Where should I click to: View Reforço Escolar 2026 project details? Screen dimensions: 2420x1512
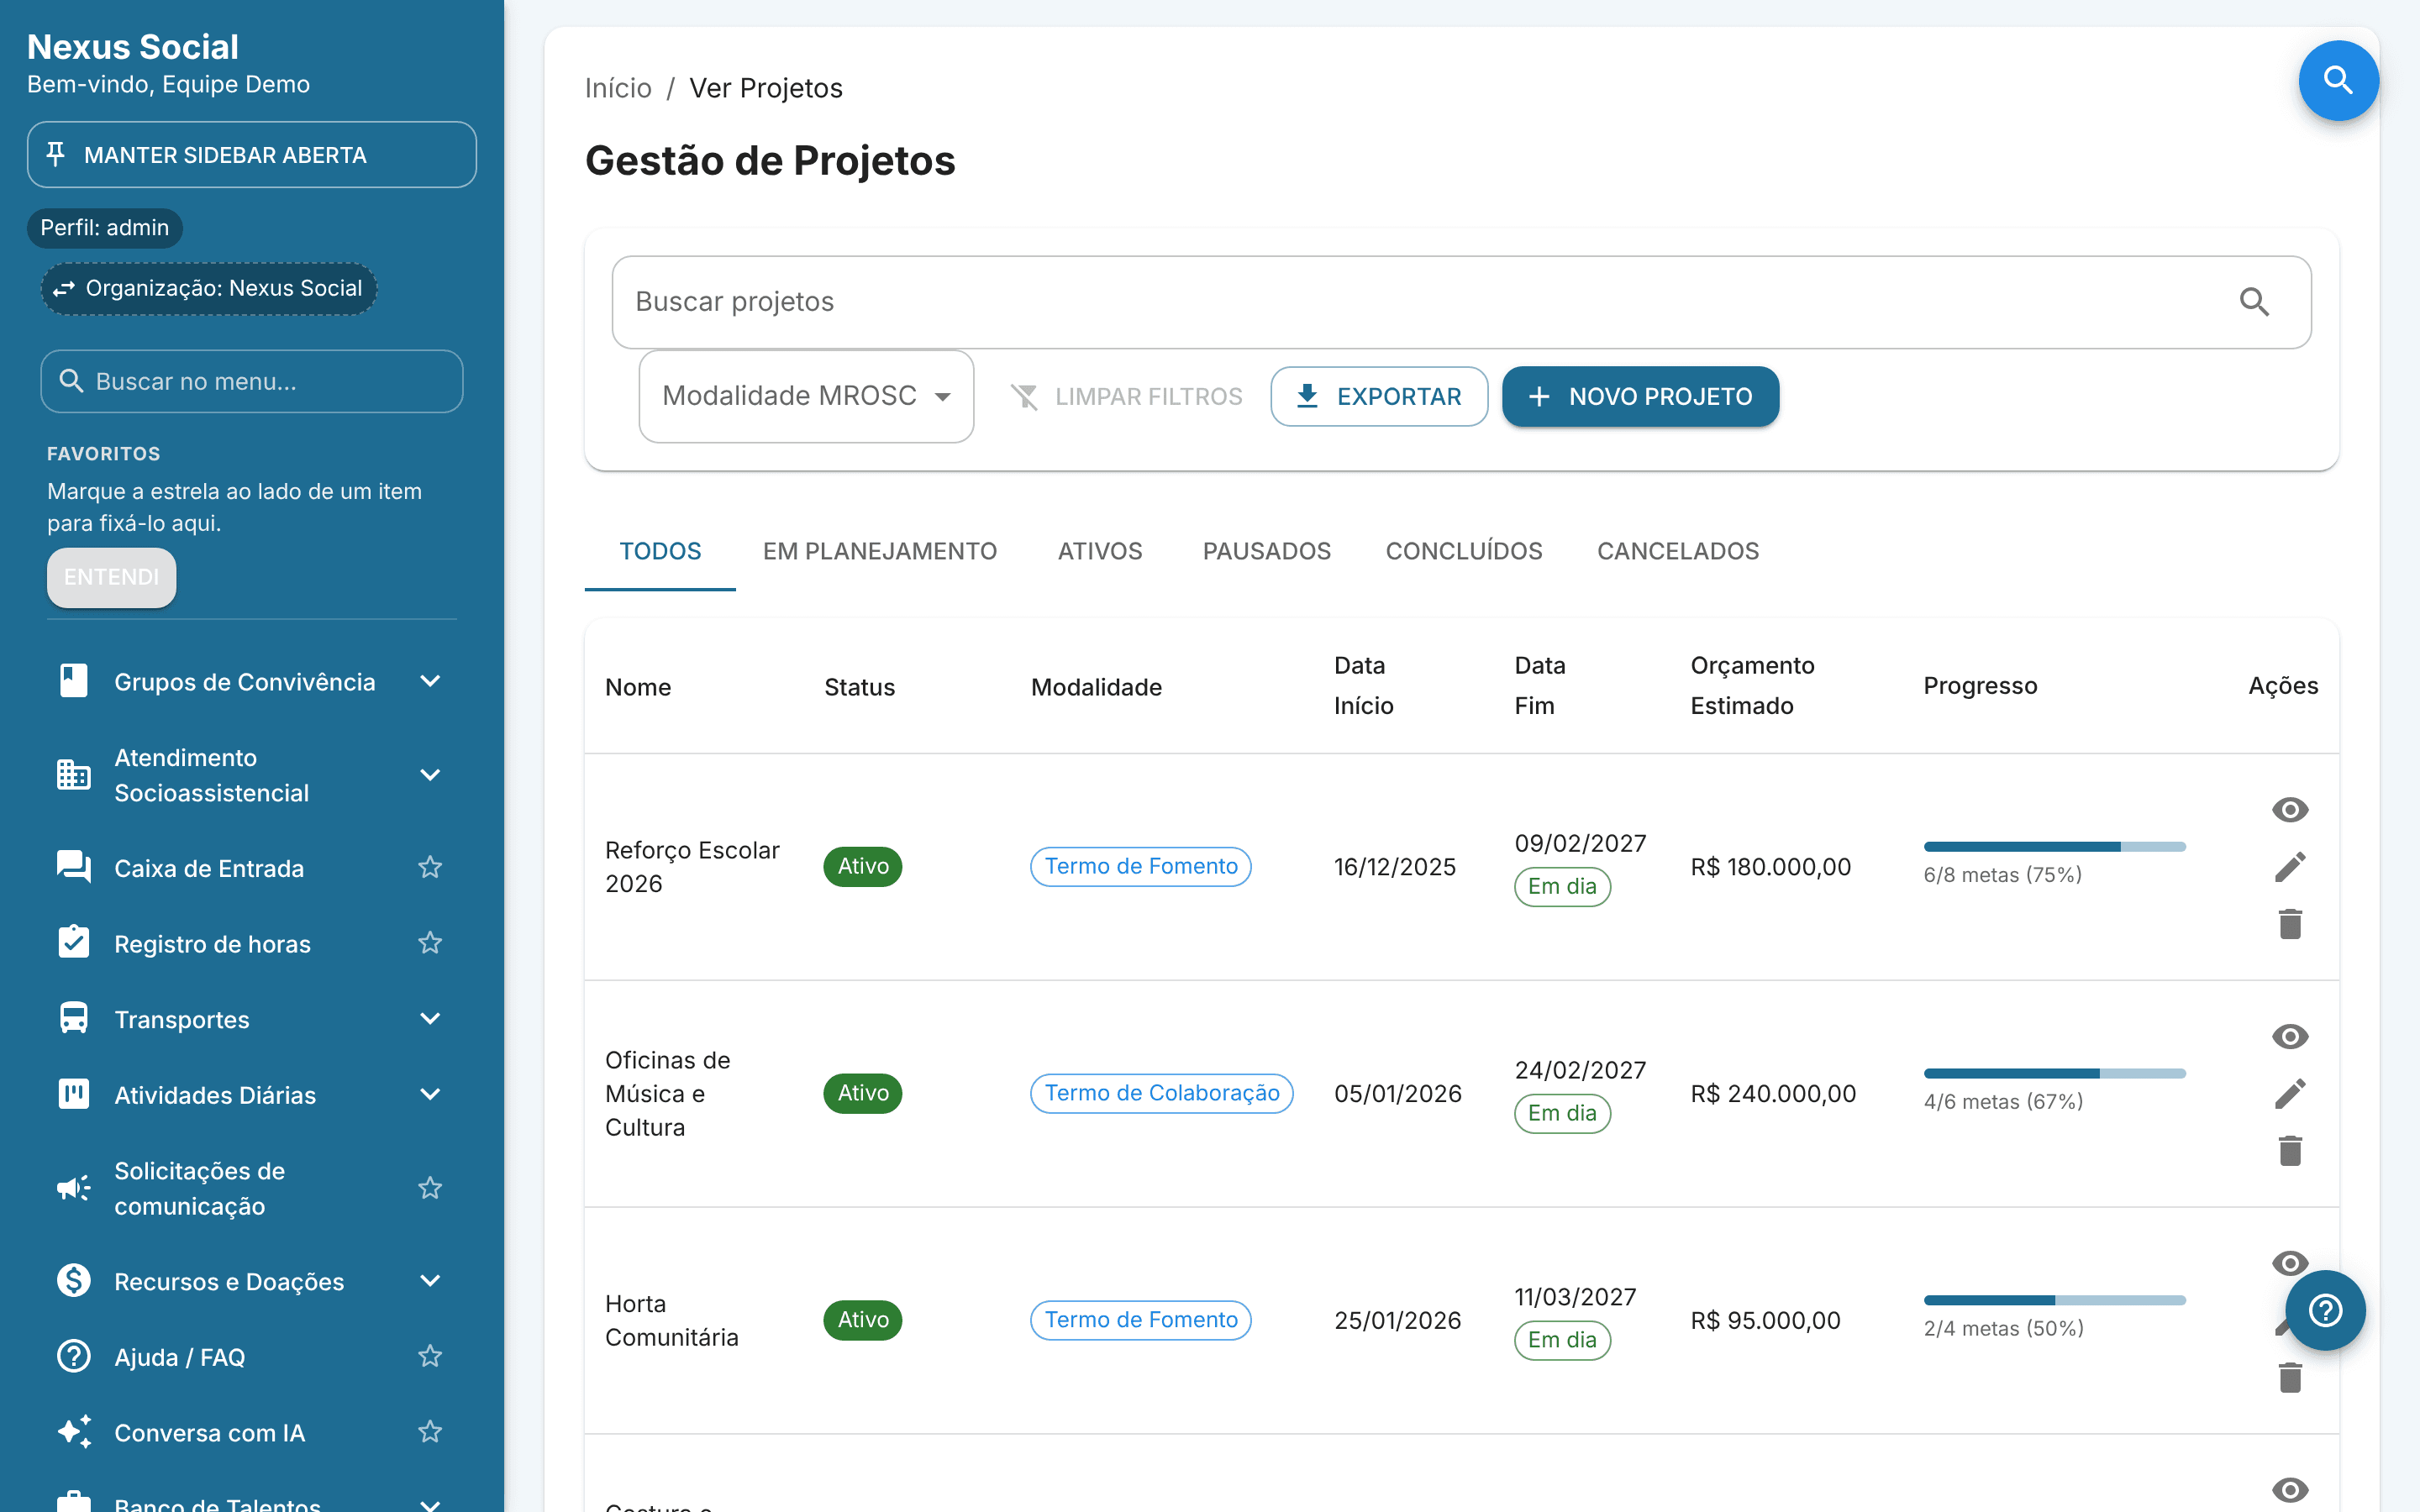pos(2290,809)
